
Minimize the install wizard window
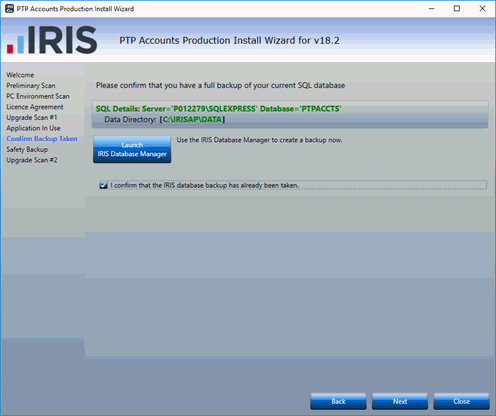click(x=432, y=9)
